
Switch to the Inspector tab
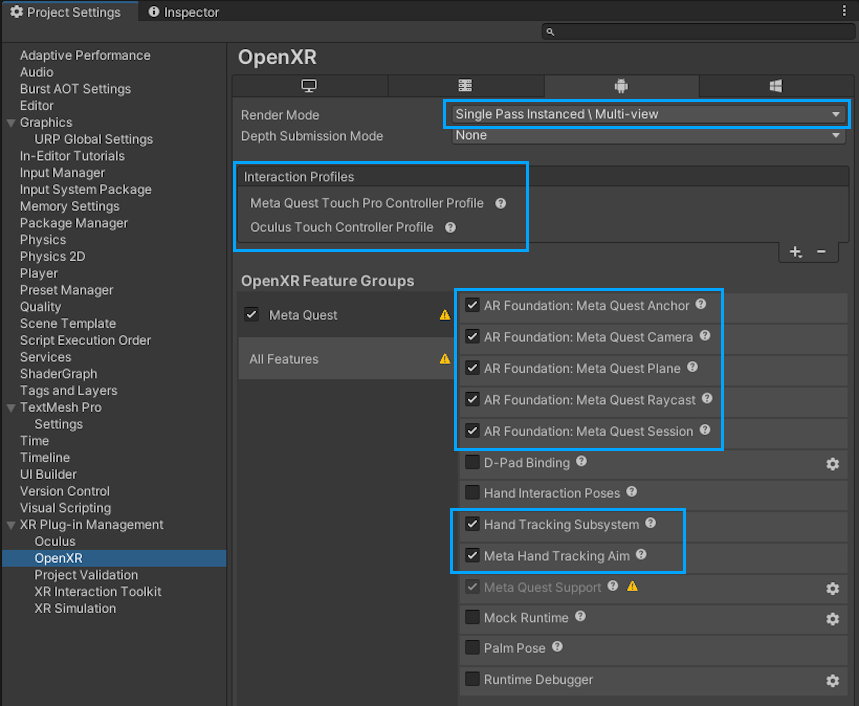click(188, 12)
